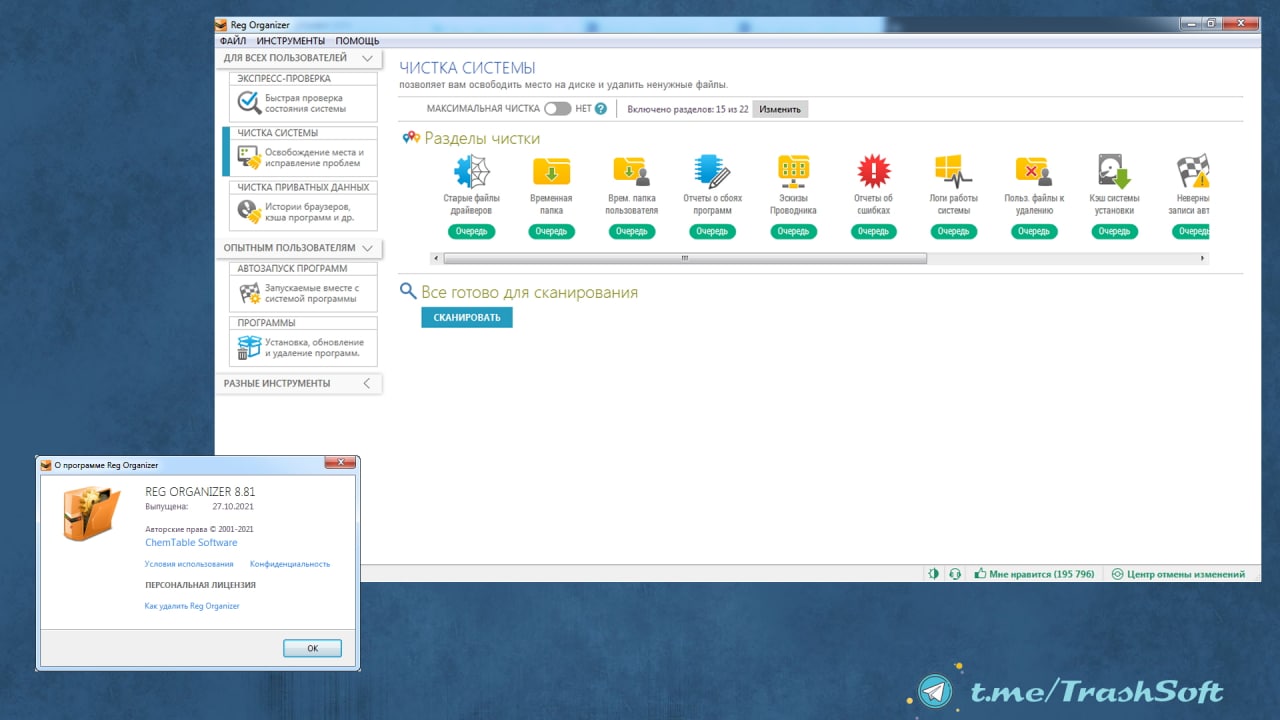
Task: Open the Файл menu
Action: (x=233, y=41)
